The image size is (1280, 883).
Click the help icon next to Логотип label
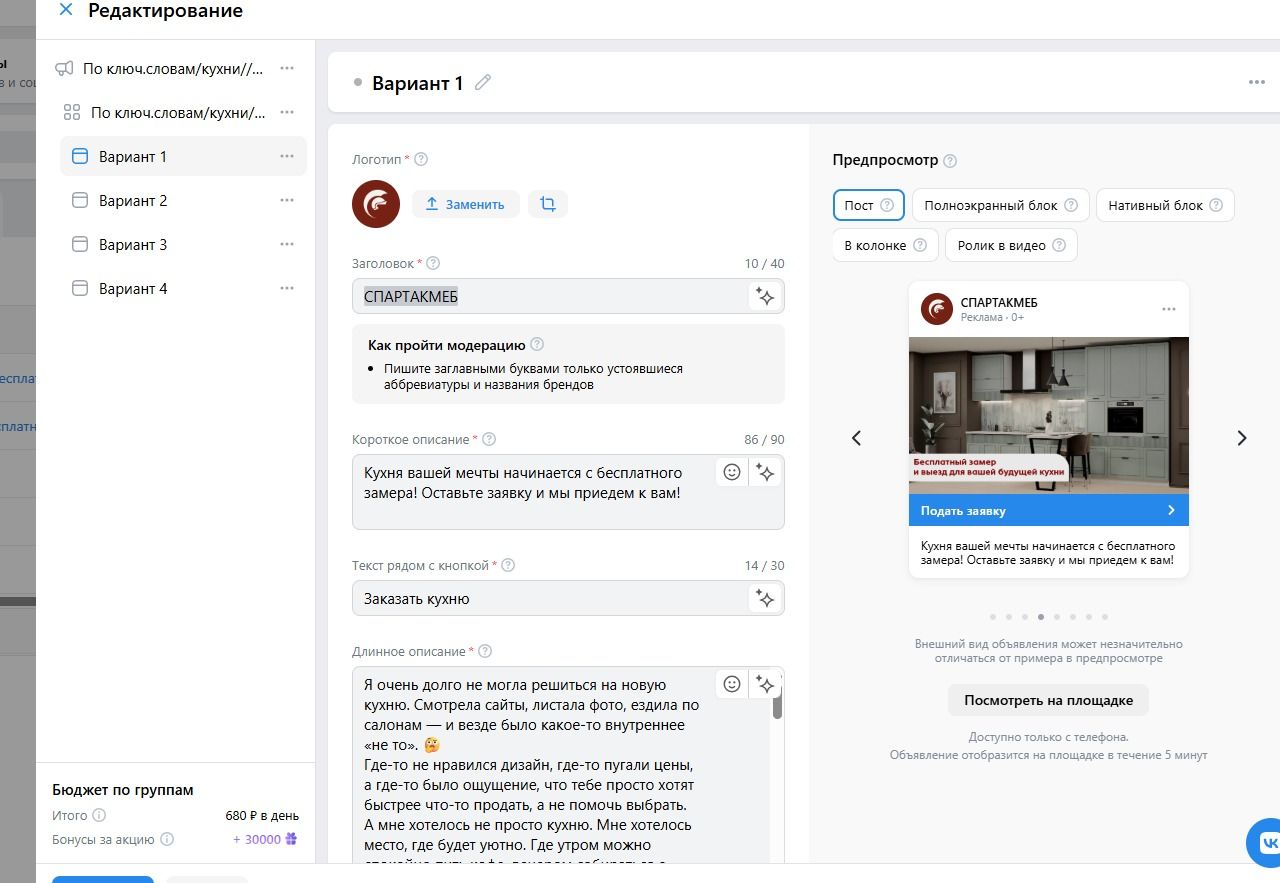(421, 159)
